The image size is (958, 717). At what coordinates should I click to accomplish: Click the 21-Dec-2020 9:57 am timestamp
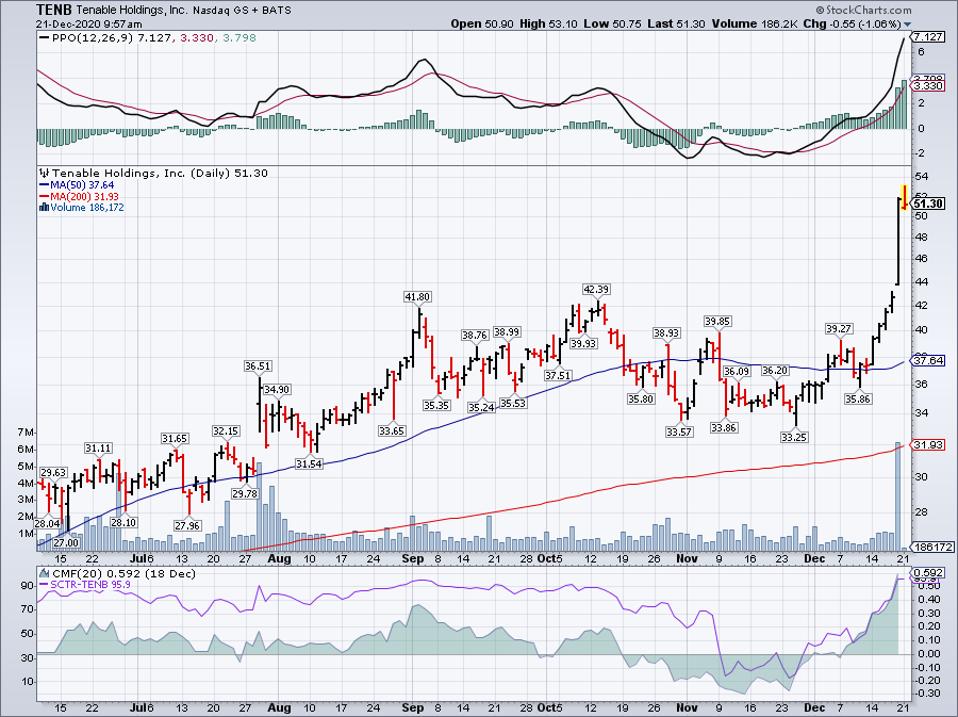click(89, 24)
